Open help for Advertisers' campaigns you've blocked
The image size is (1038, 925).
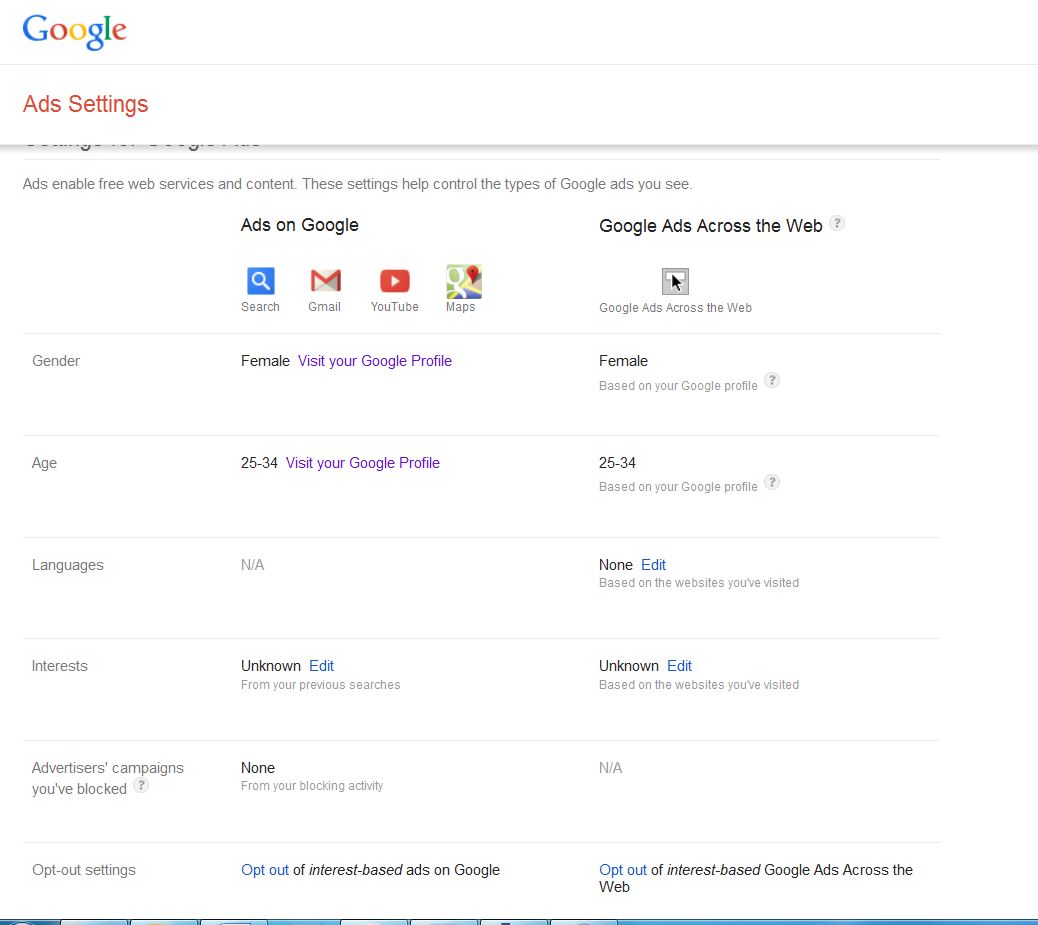pos(141,786)
